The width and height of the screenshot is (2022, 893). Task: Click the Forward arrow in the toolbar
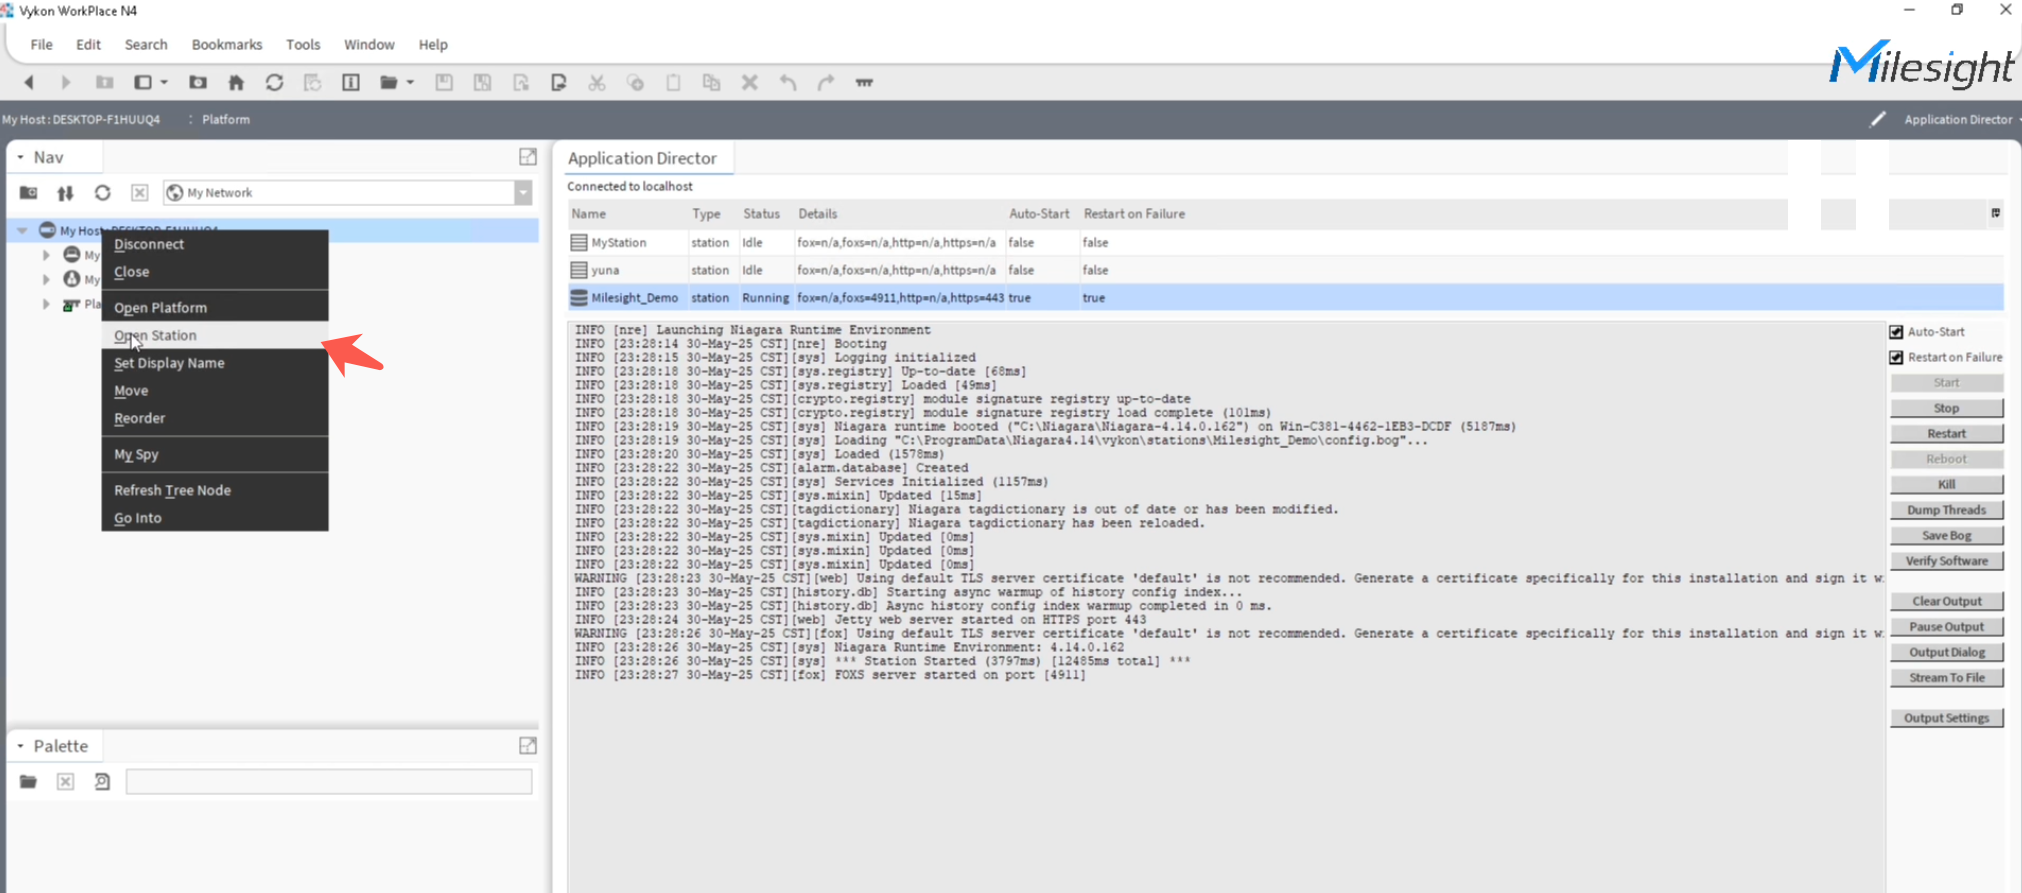66,83
